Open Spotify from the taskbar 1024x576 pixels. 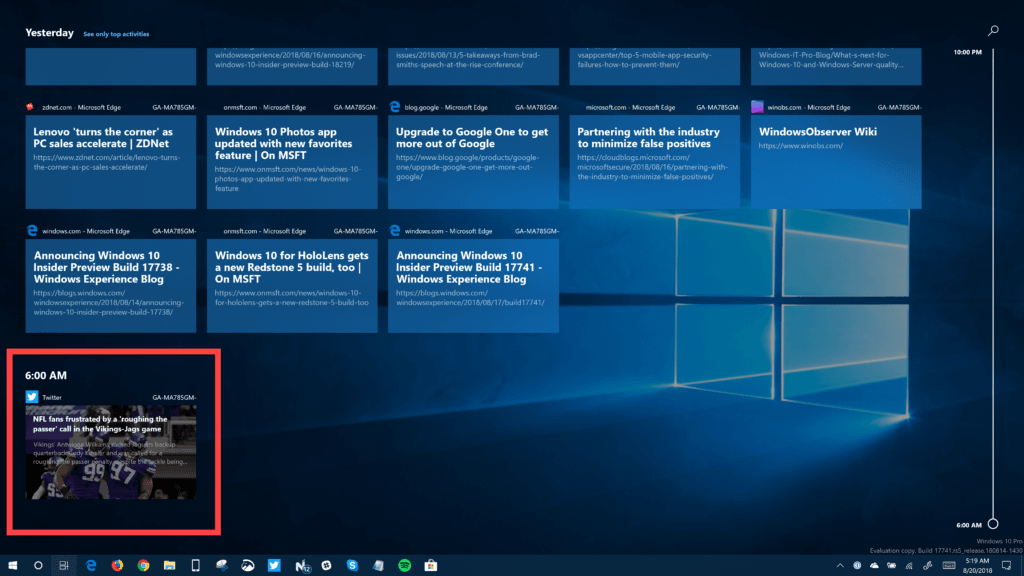(402, 565)
